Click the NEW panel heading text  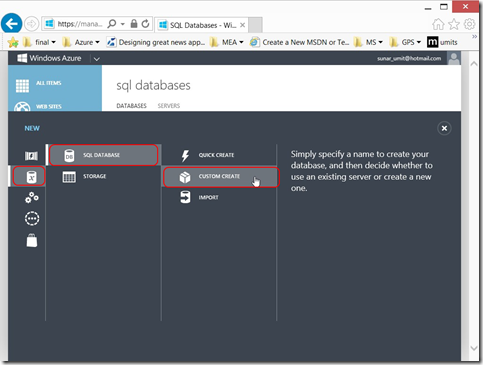32,128
